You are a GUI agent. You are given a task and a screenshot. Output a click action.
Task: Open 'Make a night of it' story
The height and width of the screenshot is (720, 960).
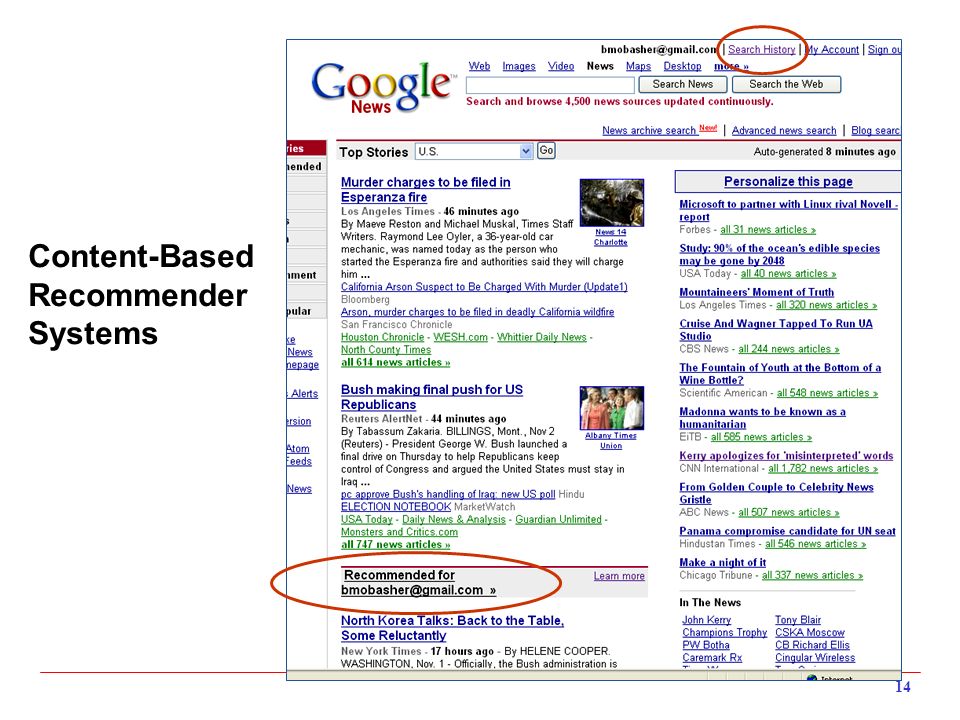click(722, 563)
